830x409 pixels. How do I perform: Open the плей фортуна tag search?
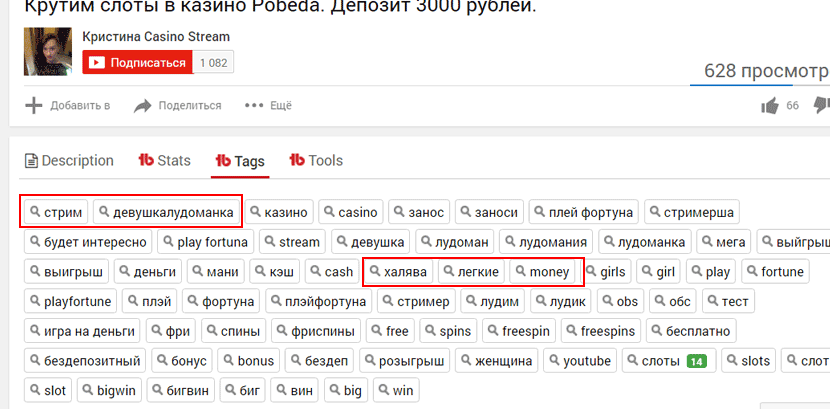point(584,212)
